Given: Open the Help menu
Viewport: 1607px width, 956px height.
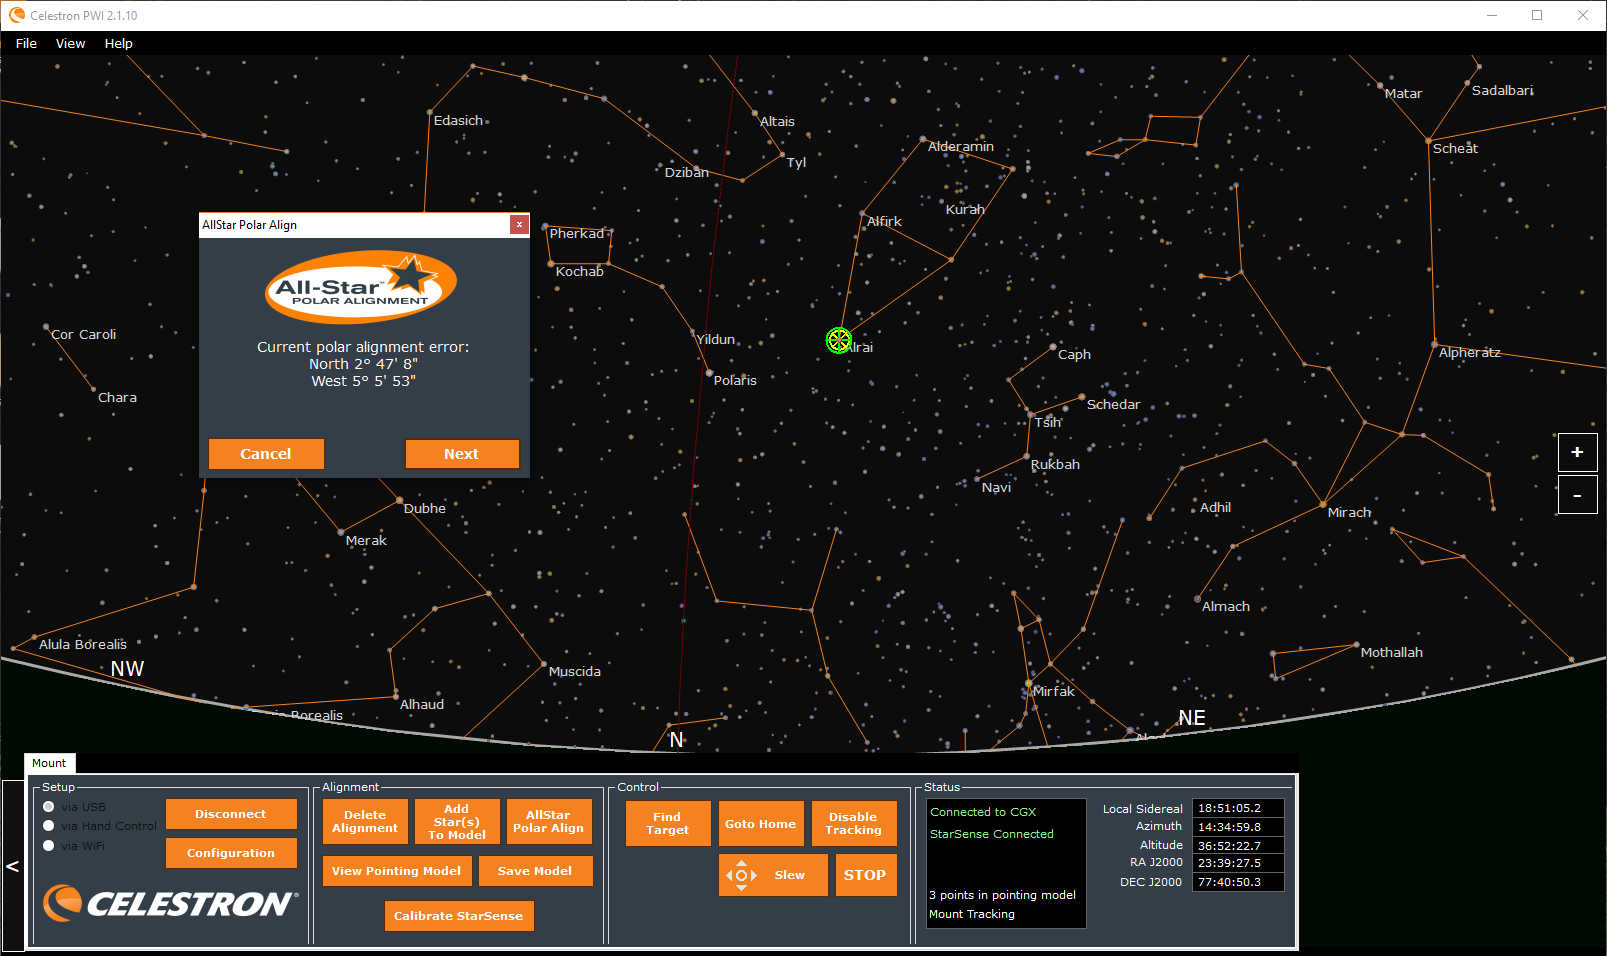Looking at the screenshot, I should [x=118, y=44].
